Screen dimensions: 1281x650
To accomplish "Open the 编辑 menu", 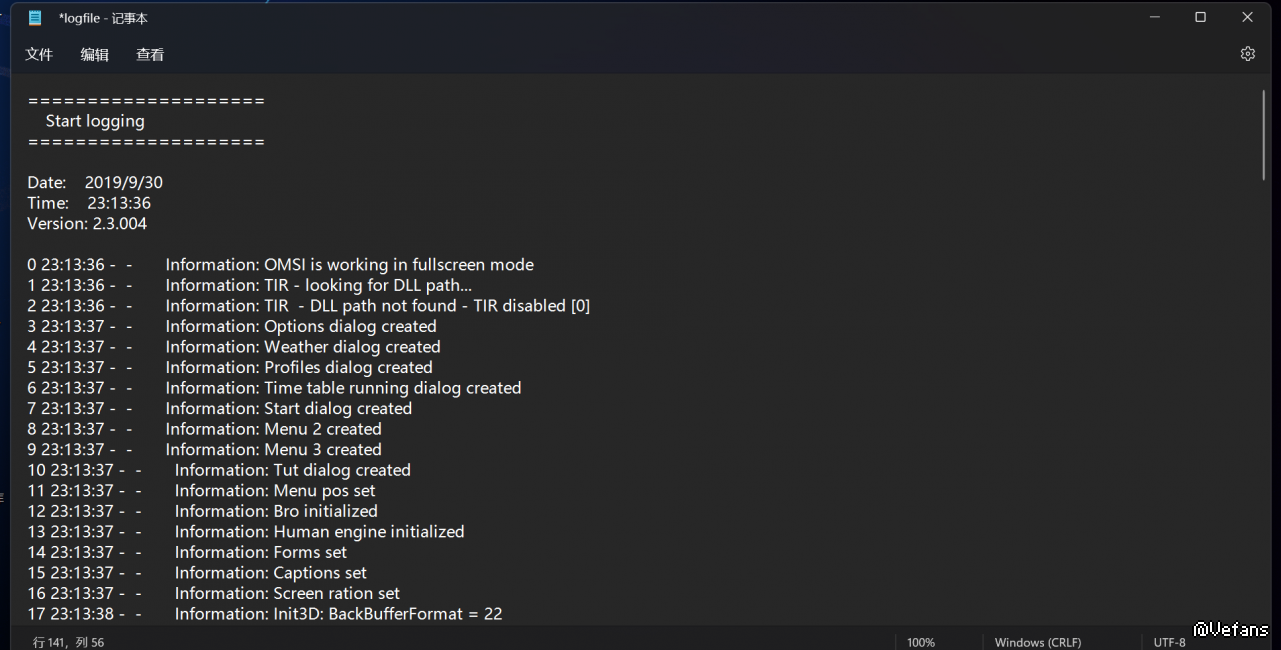I will pyautogui.click(x=95, y=55).
